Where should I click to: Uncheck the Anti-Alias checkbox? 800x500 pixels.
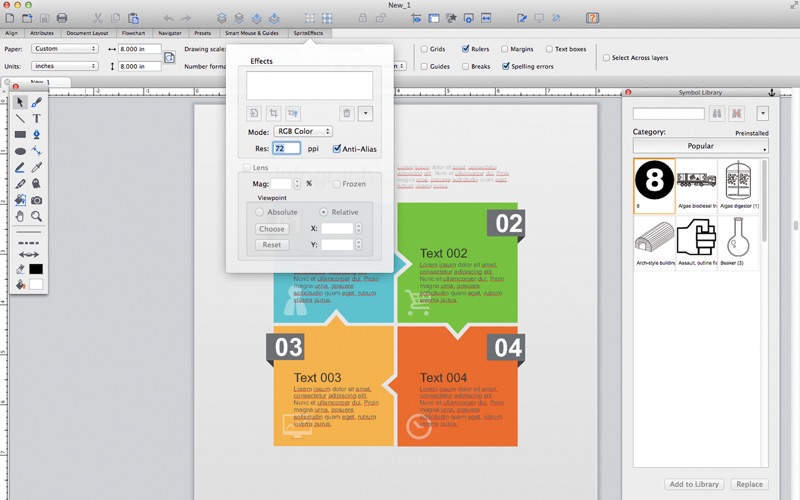tap(337, 149)
